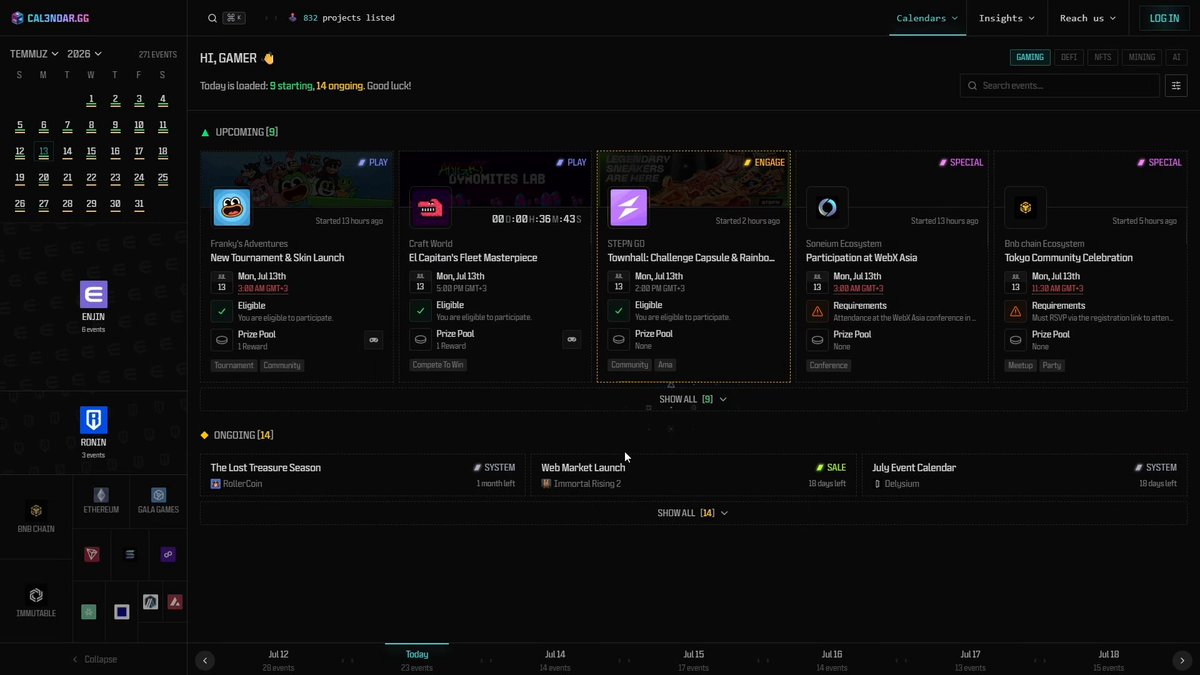Image resolution: width=1200 pixels, height=675 pixels.
Task: Select the Immutable chain icon
Action: click(36, 595)
